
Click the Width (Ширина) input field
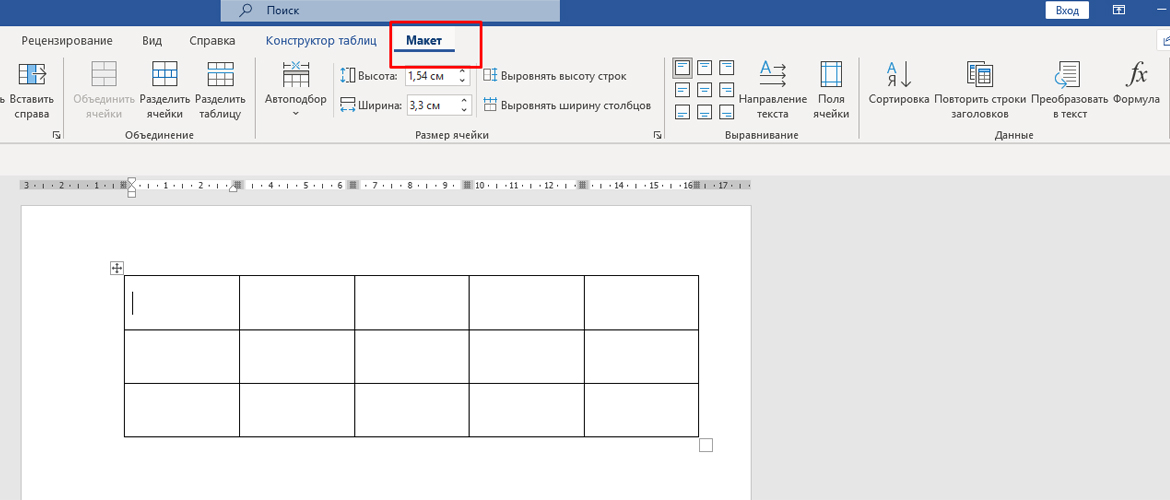[x=430, y=105]
